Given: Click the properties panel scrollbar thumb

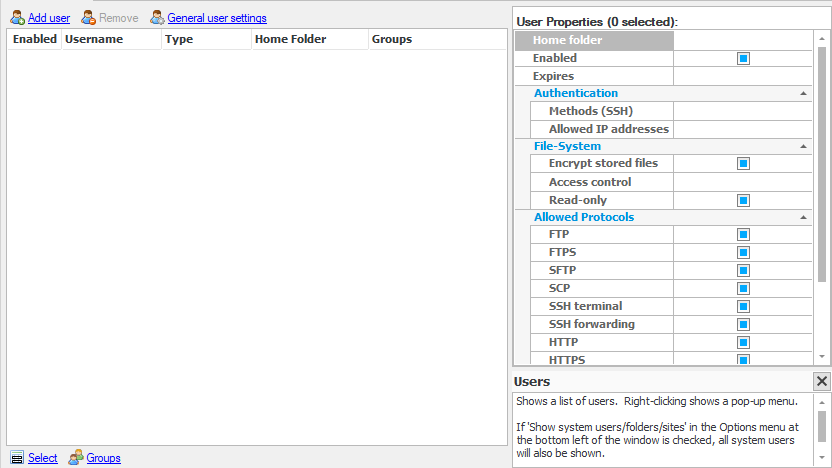Looking at the screenshot, I should coord(822,164).
